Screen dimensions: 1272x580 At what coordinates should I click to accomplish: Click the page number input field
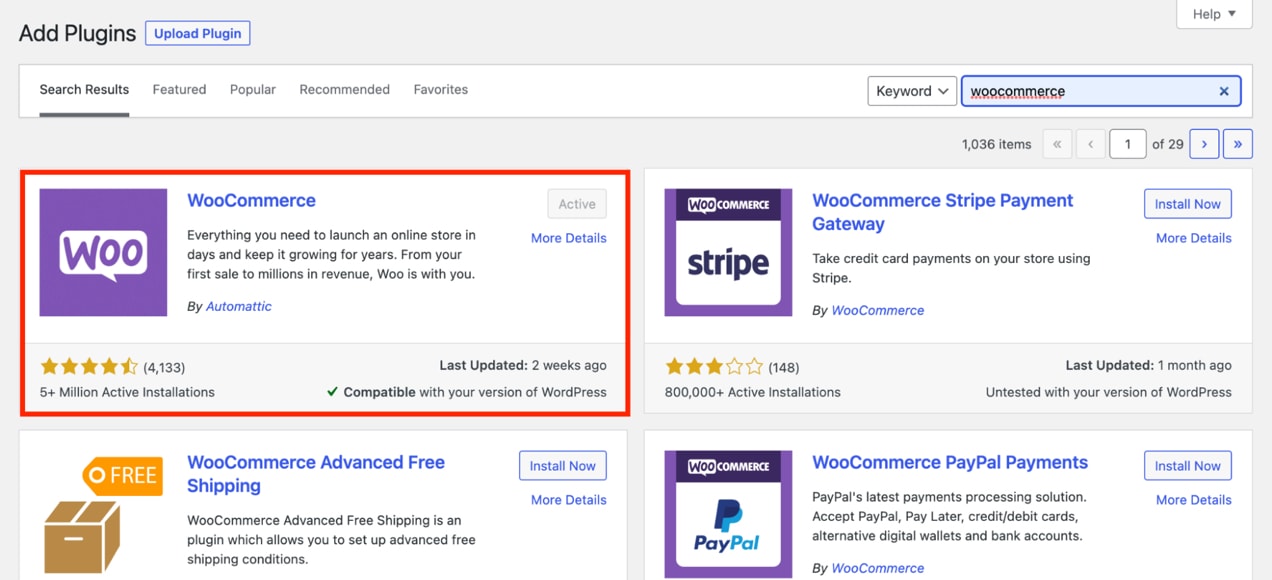click(x=1128, y=143)
